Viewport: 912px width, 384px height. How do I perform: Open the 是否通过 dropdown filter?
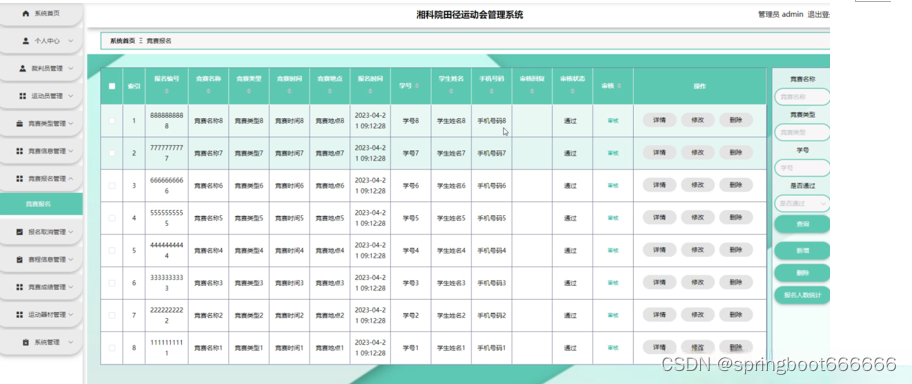pos(802,204)
